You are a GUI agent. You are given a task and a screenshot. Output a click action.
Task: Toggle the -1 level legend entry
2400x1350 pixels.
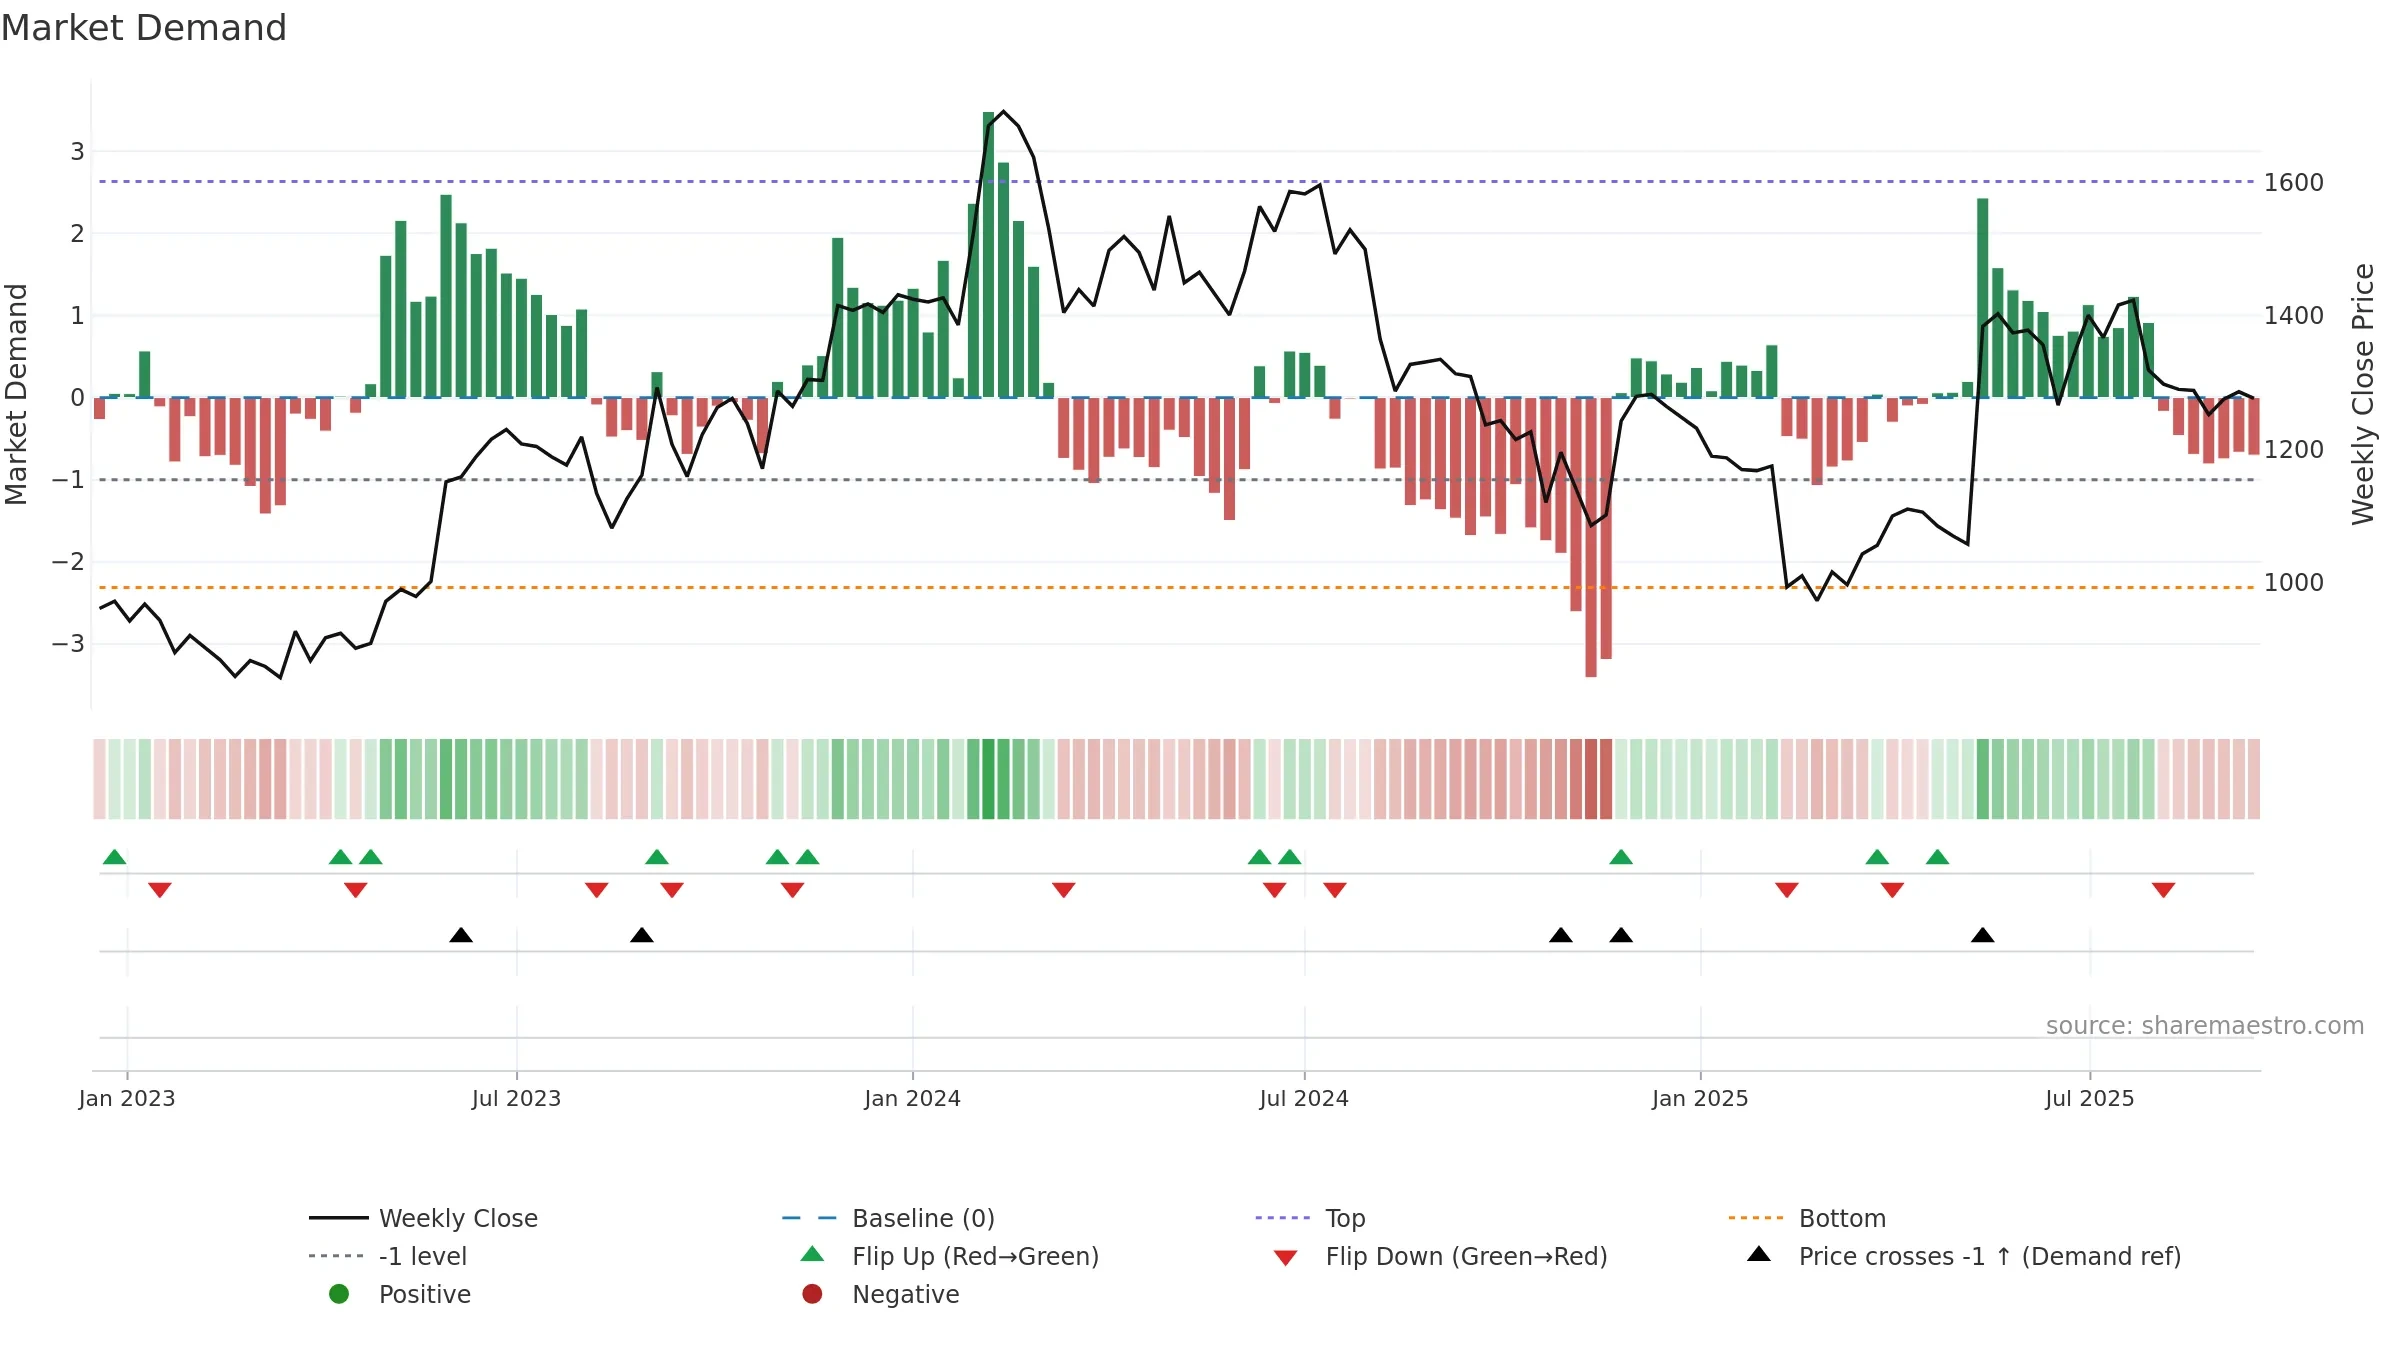coord(388,1256)
